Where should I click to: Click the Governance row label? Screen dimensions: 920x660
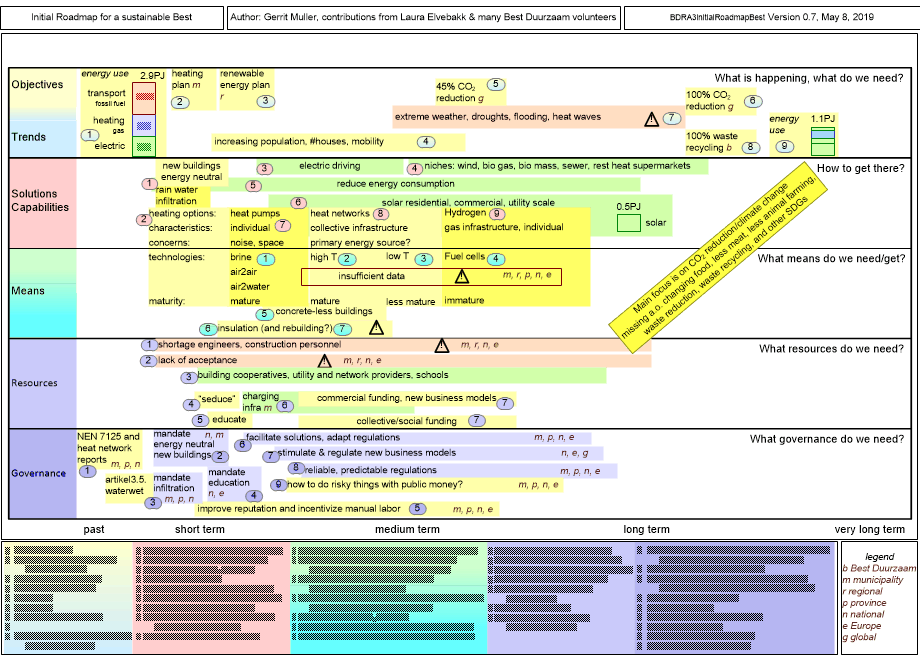pyautogui.click(x=38, y=473)
